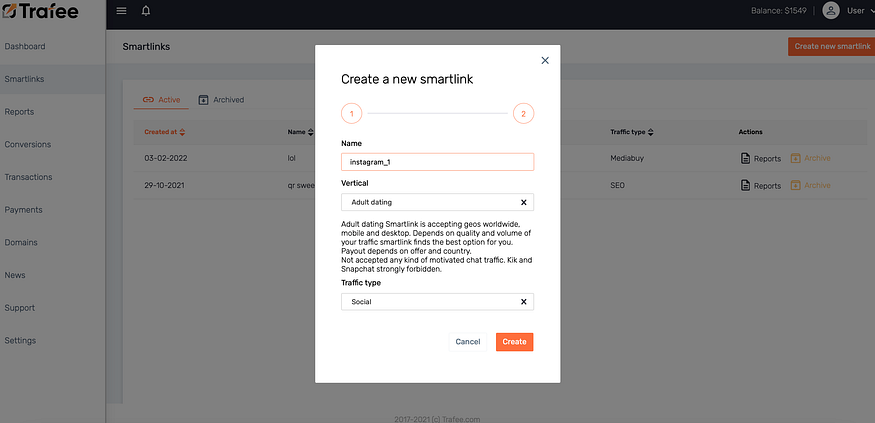Click the Archive icon for the 03-02-2022 row

click(x=796, y=158)
